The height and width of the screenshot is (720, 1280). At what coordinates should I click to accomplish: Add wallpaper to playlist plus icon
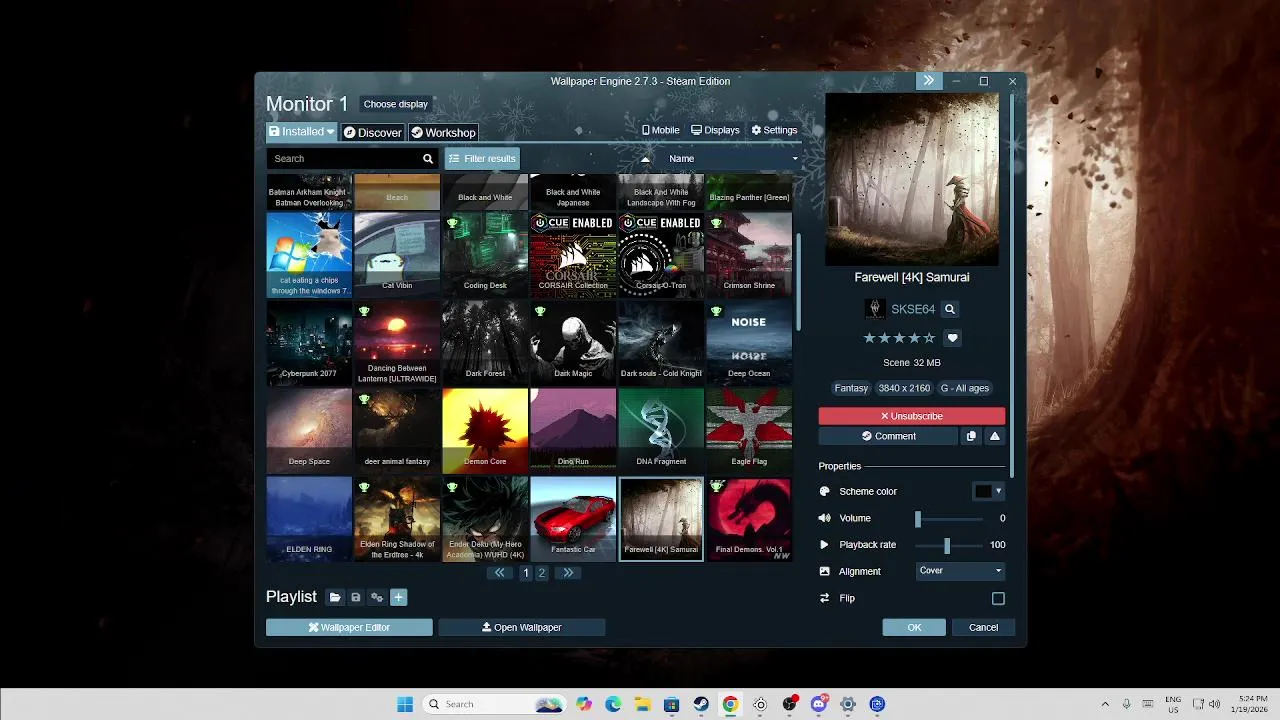(x=398, y=597)
